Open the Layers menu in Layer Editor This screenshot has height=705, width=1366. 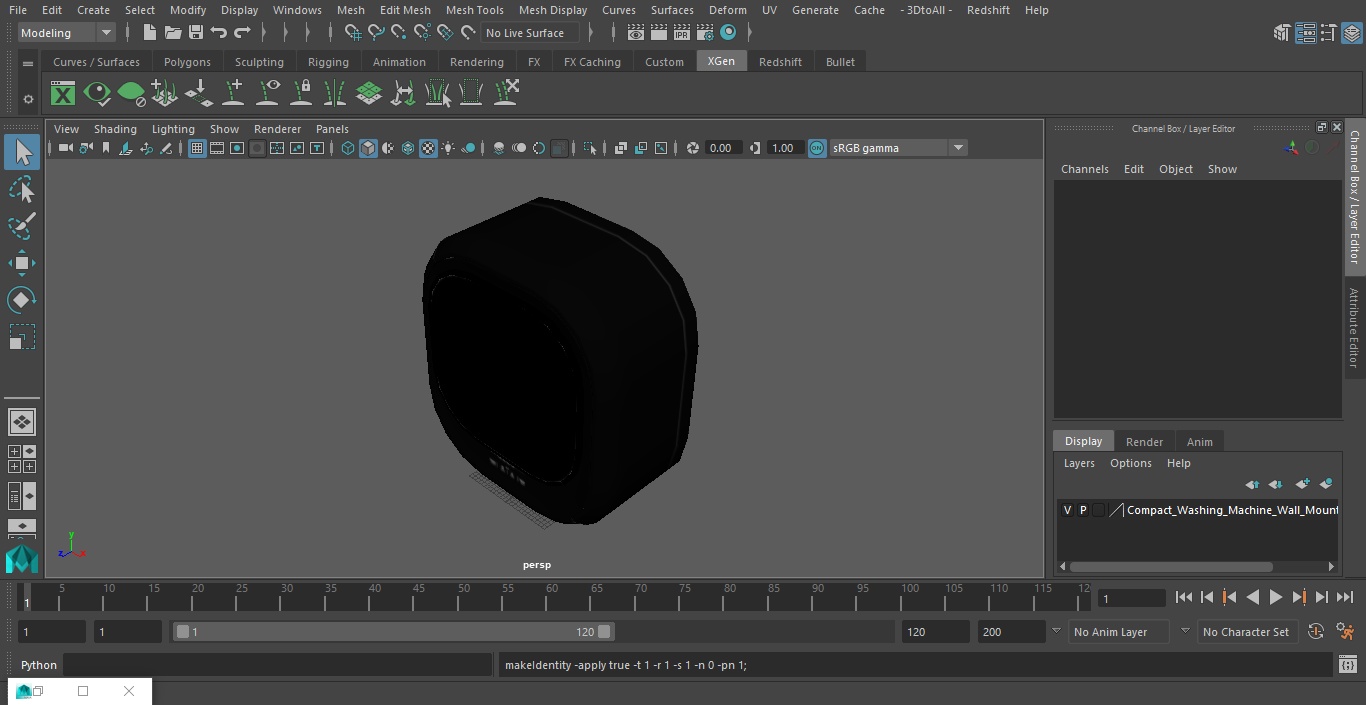(1078, 463)
